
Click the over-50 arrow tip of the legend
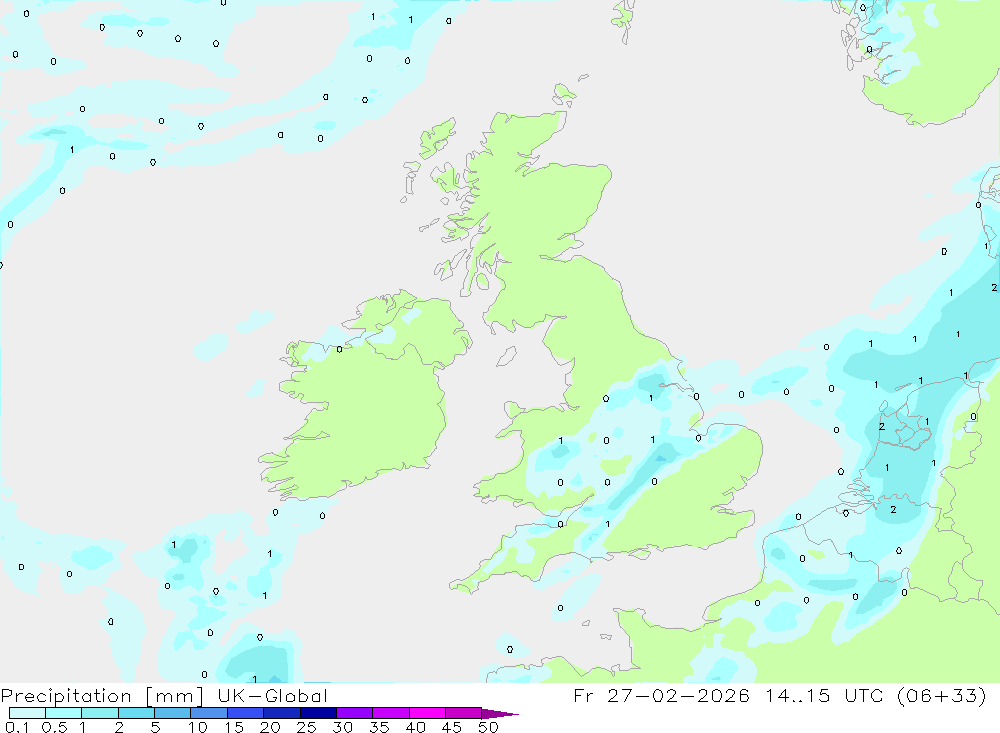[500, 714]
